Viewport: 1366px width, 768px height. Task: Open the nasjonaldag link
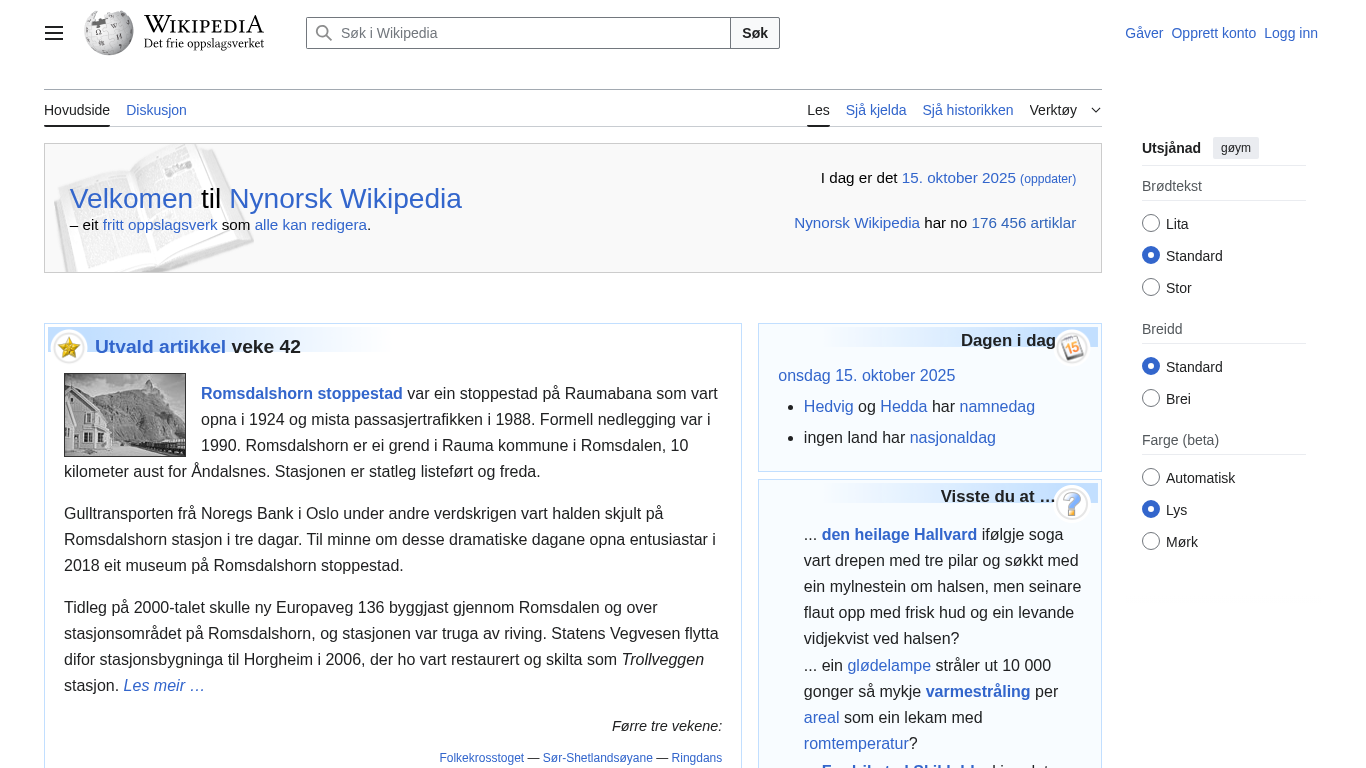tap(953, 438)
